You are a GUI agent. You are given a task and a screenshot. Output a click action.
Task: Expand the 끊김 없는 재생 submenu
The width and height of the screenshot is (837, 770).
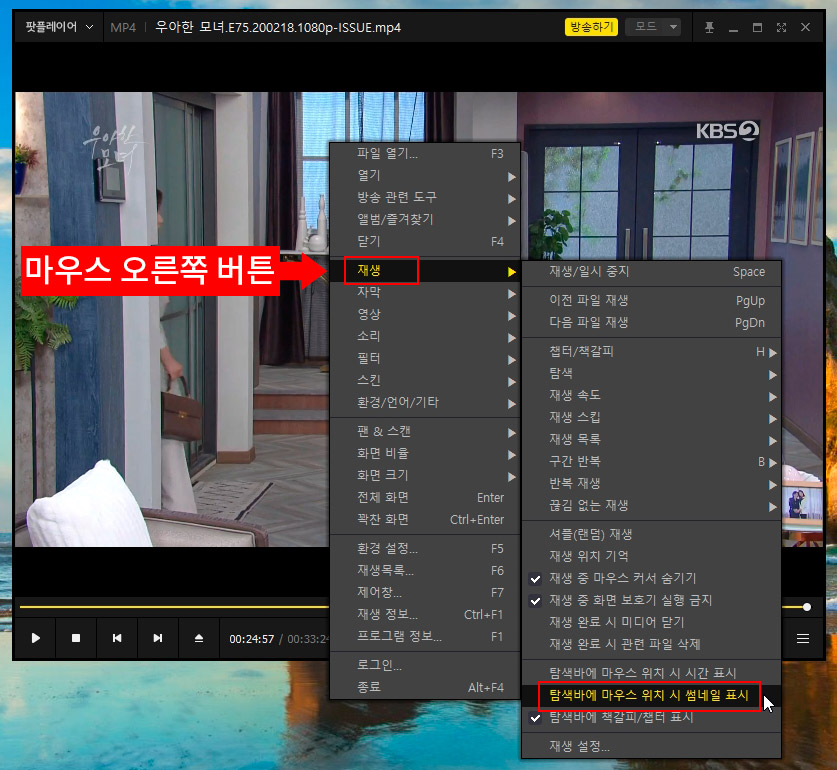(x=651, y=506)
